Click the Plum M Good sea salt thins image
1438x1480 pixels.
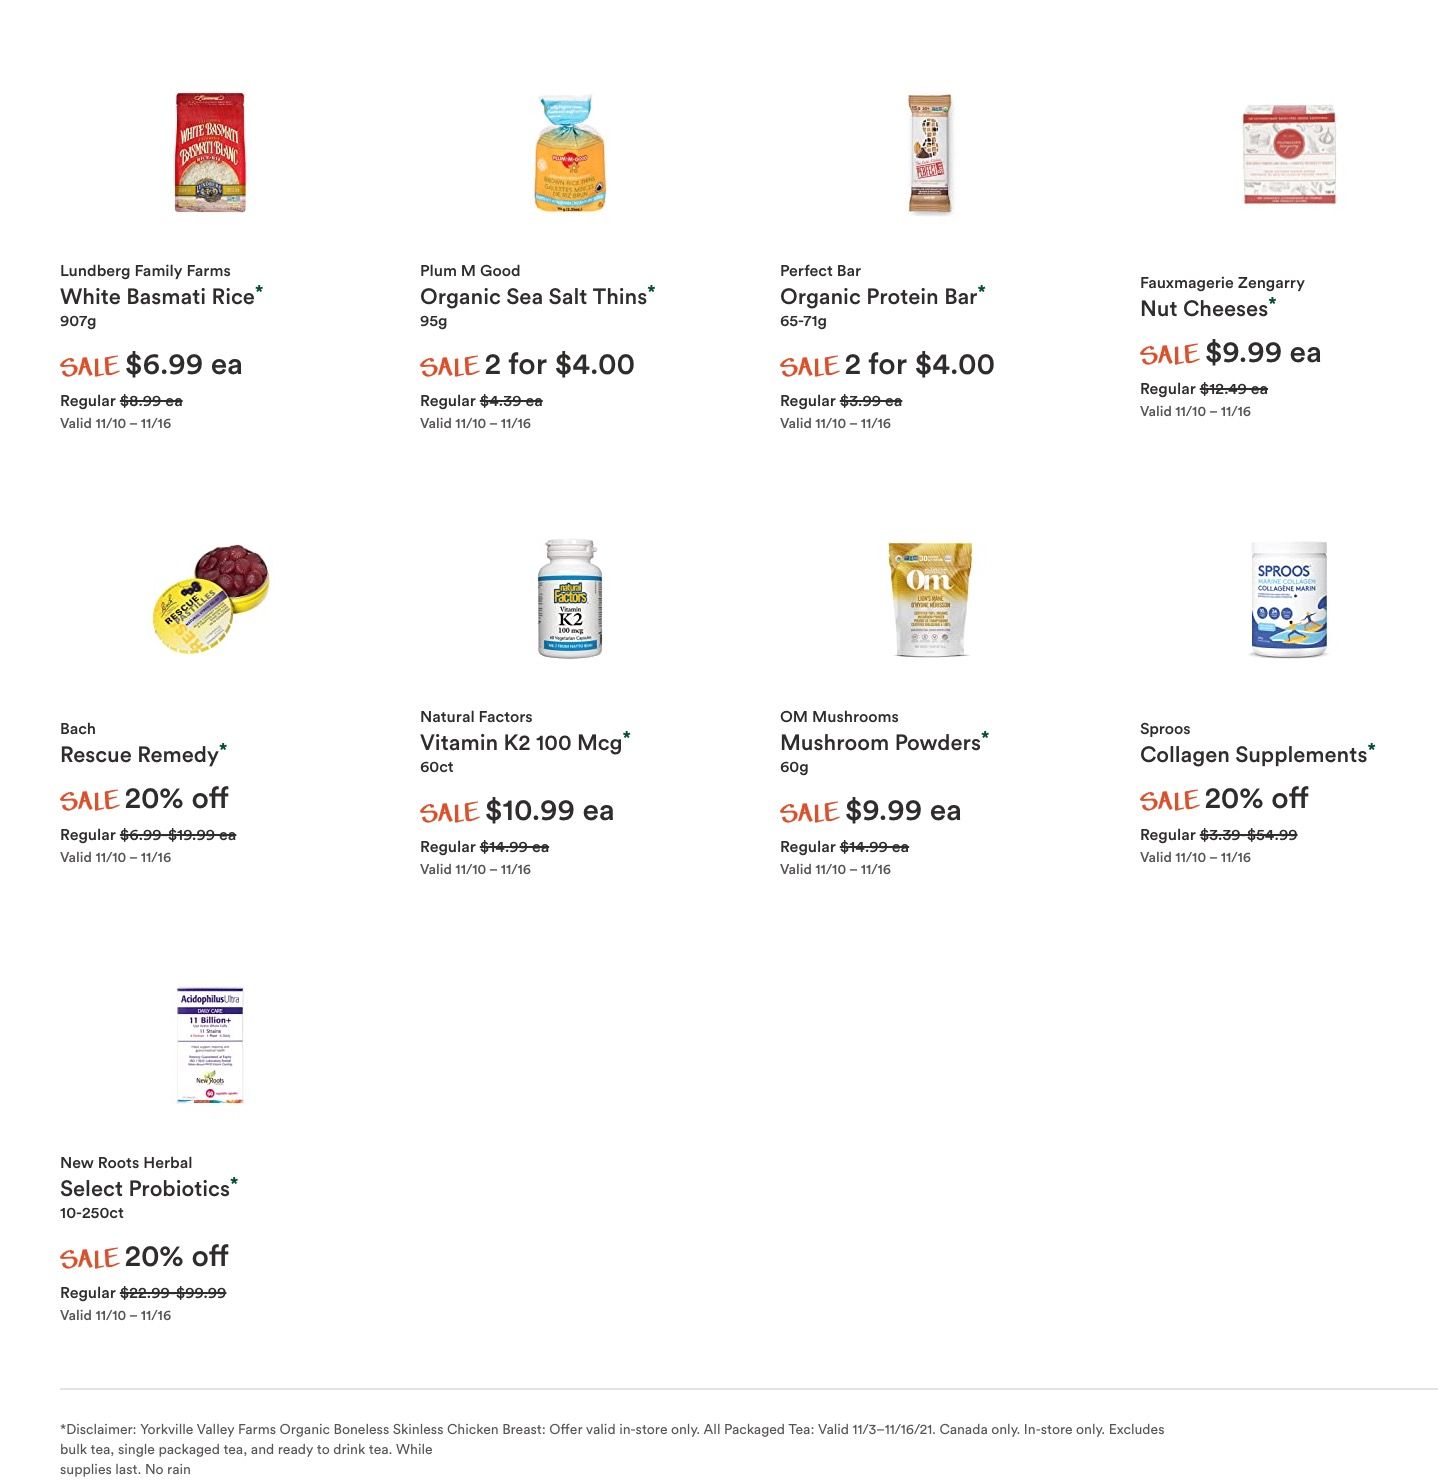tap(570, 153)
